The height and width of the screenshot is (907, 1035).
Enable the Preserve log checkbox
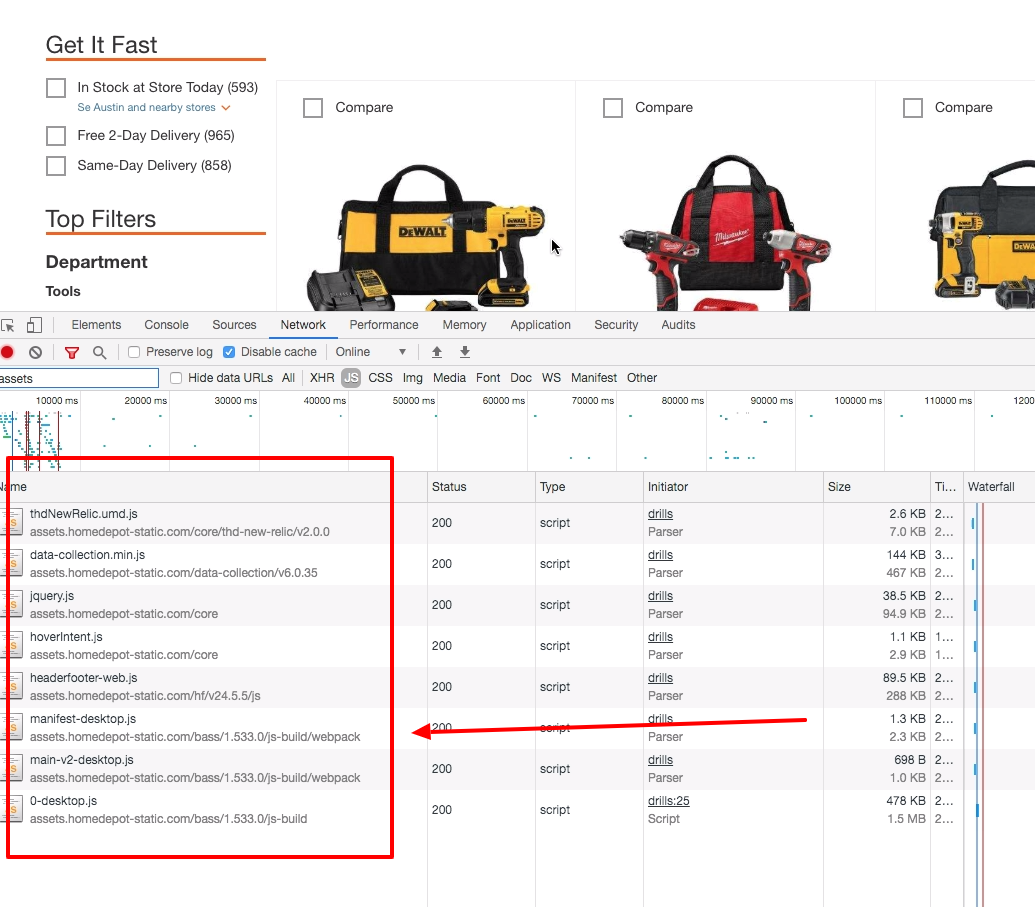click(x=134, y=352)
